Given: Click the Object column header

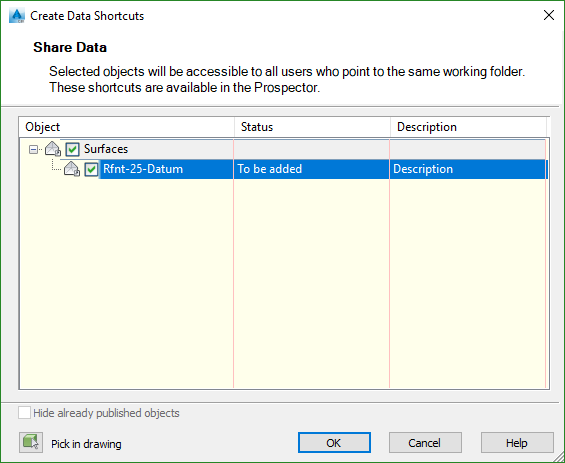Looking at the screenshot, I should tap(126, 127).
